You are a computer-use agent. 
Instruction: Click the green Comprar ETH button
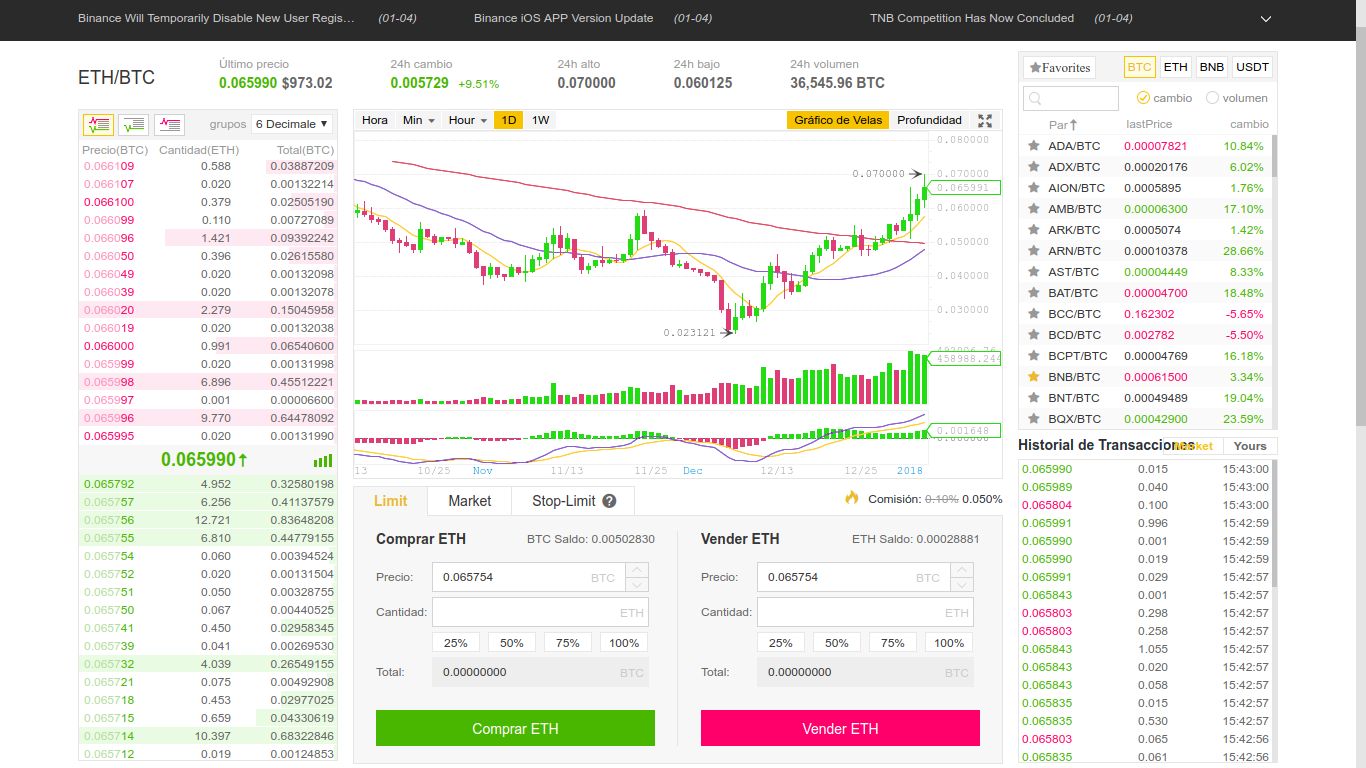[515, 728]
